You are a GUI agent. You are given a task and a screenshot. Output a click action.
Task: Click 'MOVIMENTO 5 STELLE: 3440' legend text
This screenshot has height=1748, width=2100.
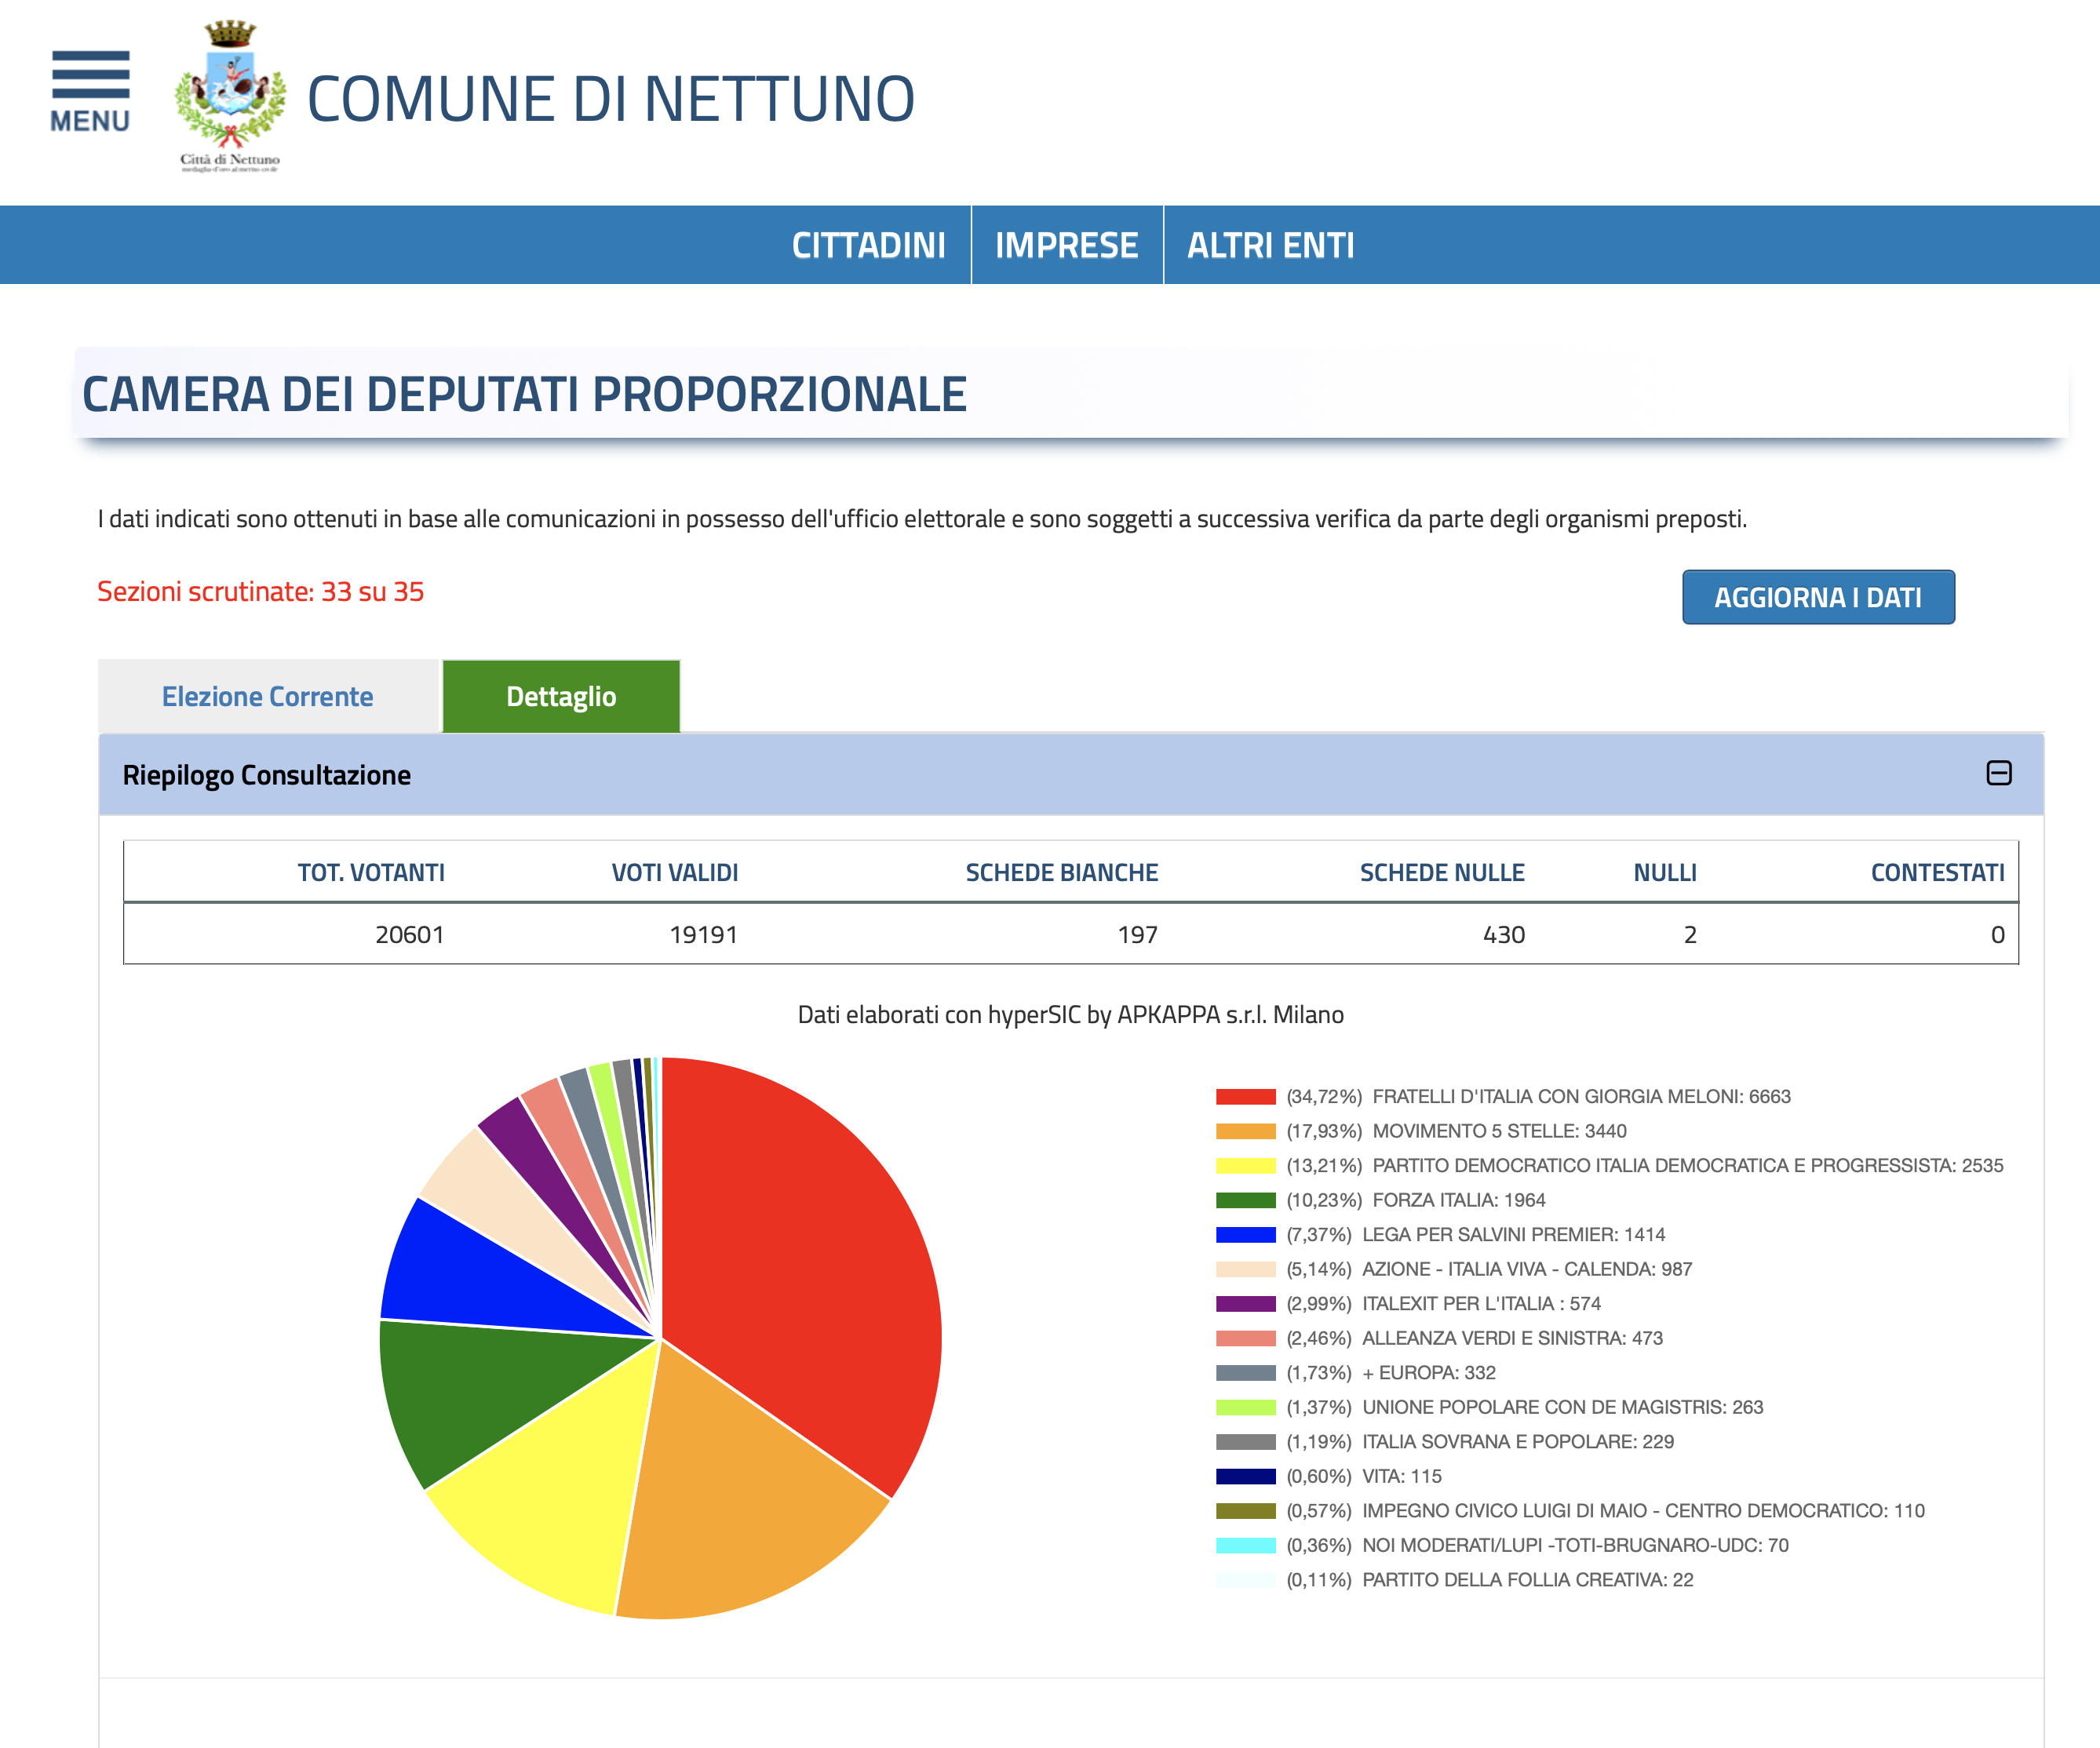click(x=1499, y=1131)
